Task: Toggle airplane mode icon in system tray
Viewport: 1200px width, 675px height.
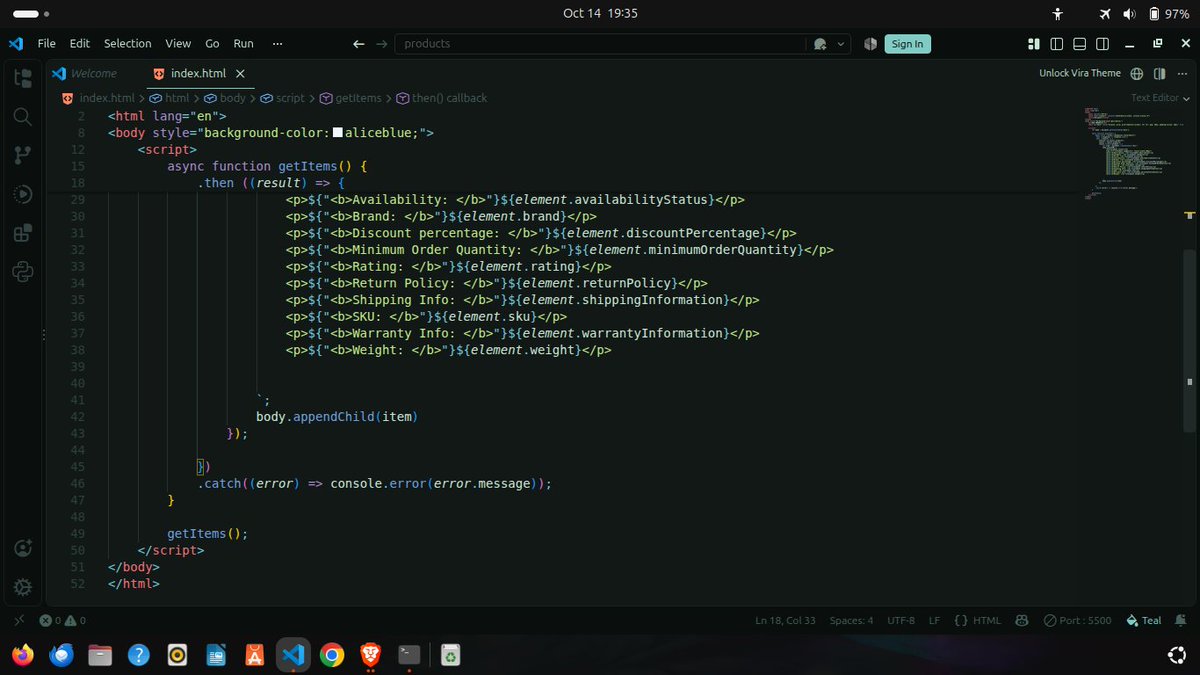Action: pyautogui.click(x=1105, y=14)
